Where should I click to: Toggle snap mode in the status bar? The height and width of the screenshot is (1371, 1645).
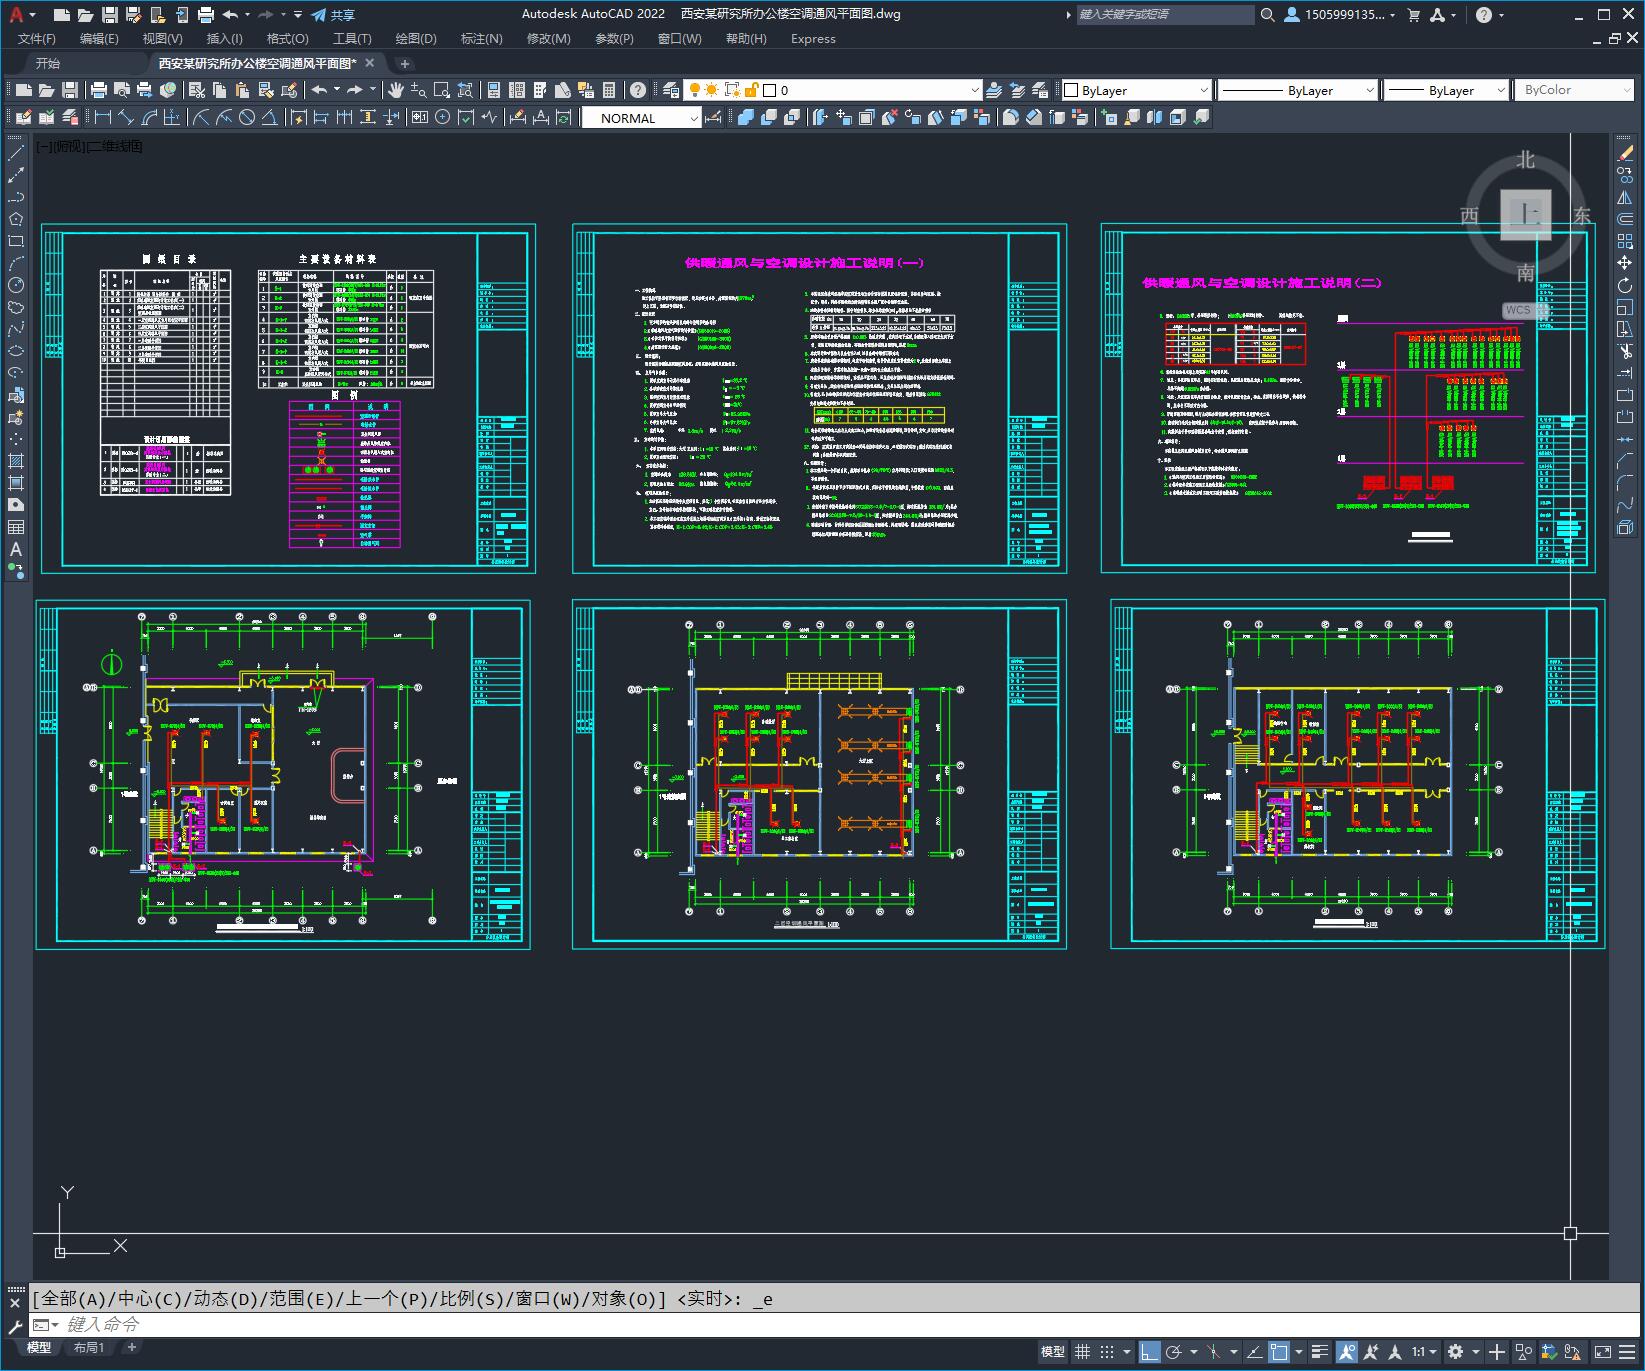(1106, 1352)
